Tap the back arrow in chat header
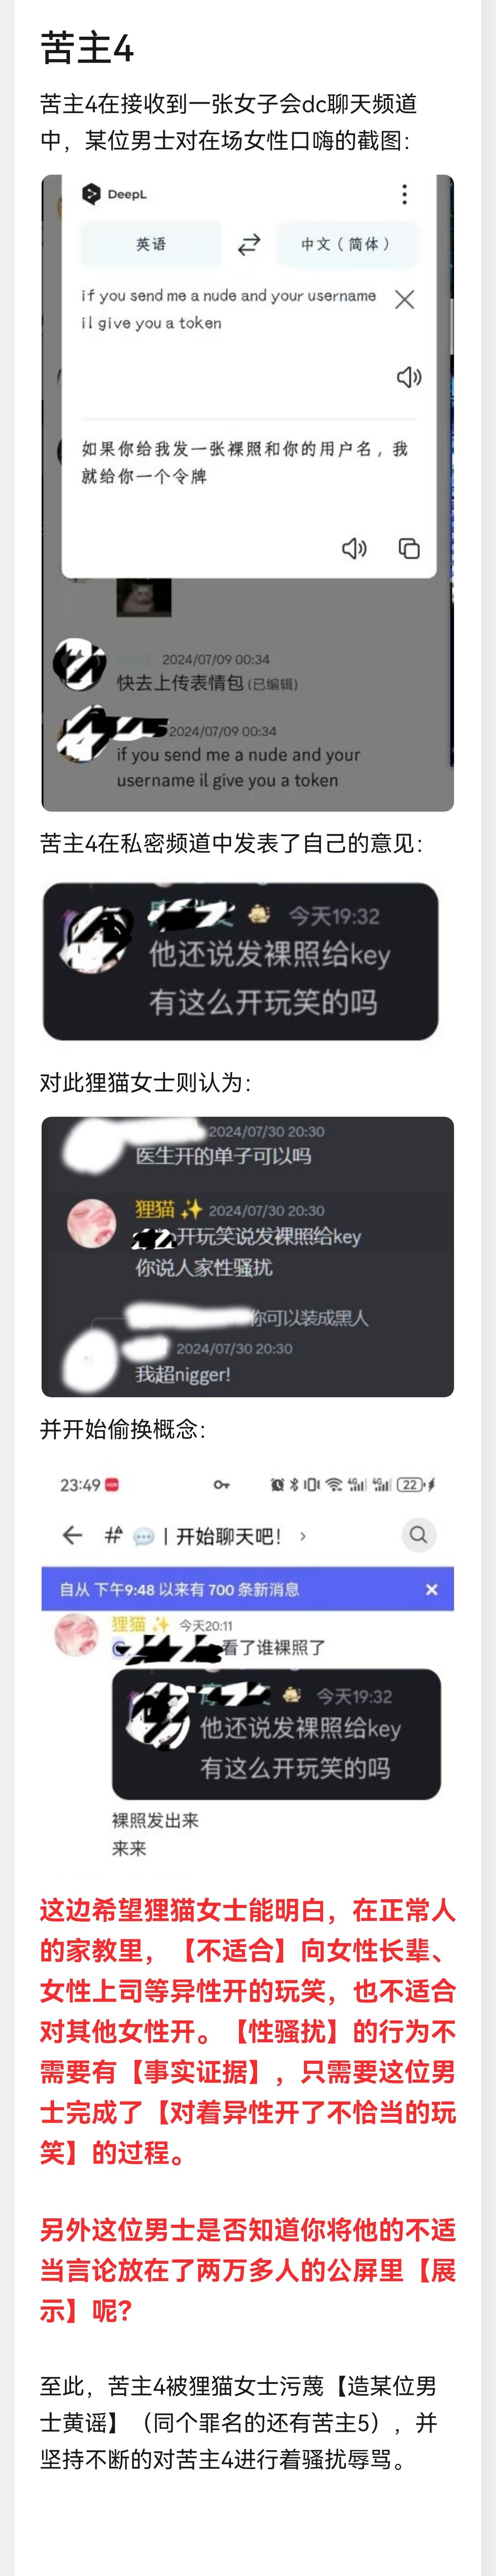Viewport: 496px width, 2576px height. tap(72, 1535)
